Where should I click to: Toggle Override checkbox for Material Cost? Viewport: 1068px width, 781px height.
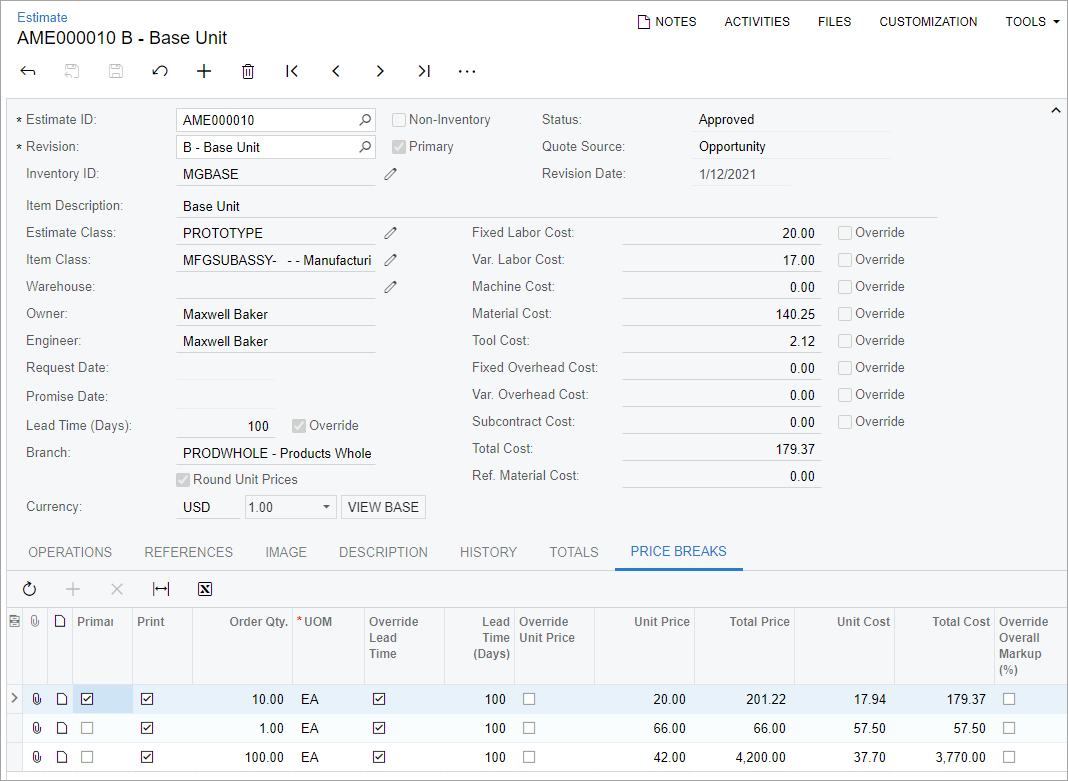(x=846, y=314)
